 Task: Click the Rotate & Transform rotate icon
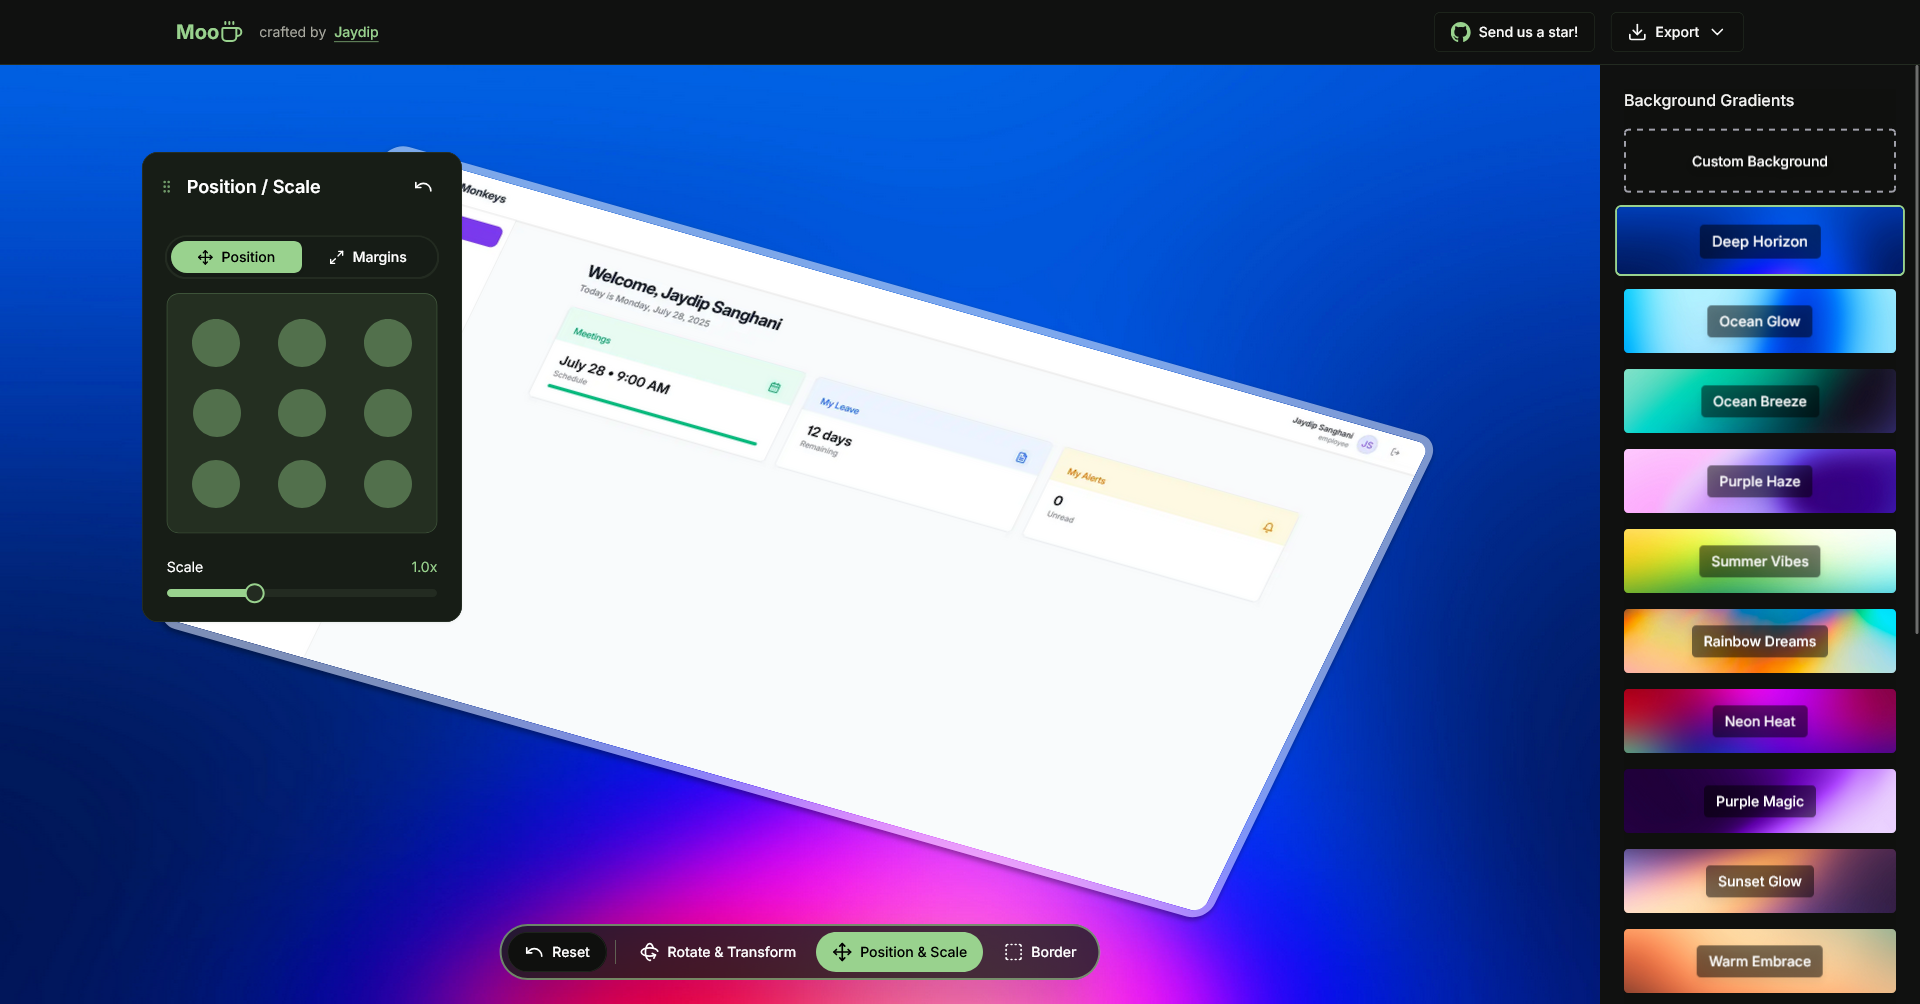[x=649, y=952]
